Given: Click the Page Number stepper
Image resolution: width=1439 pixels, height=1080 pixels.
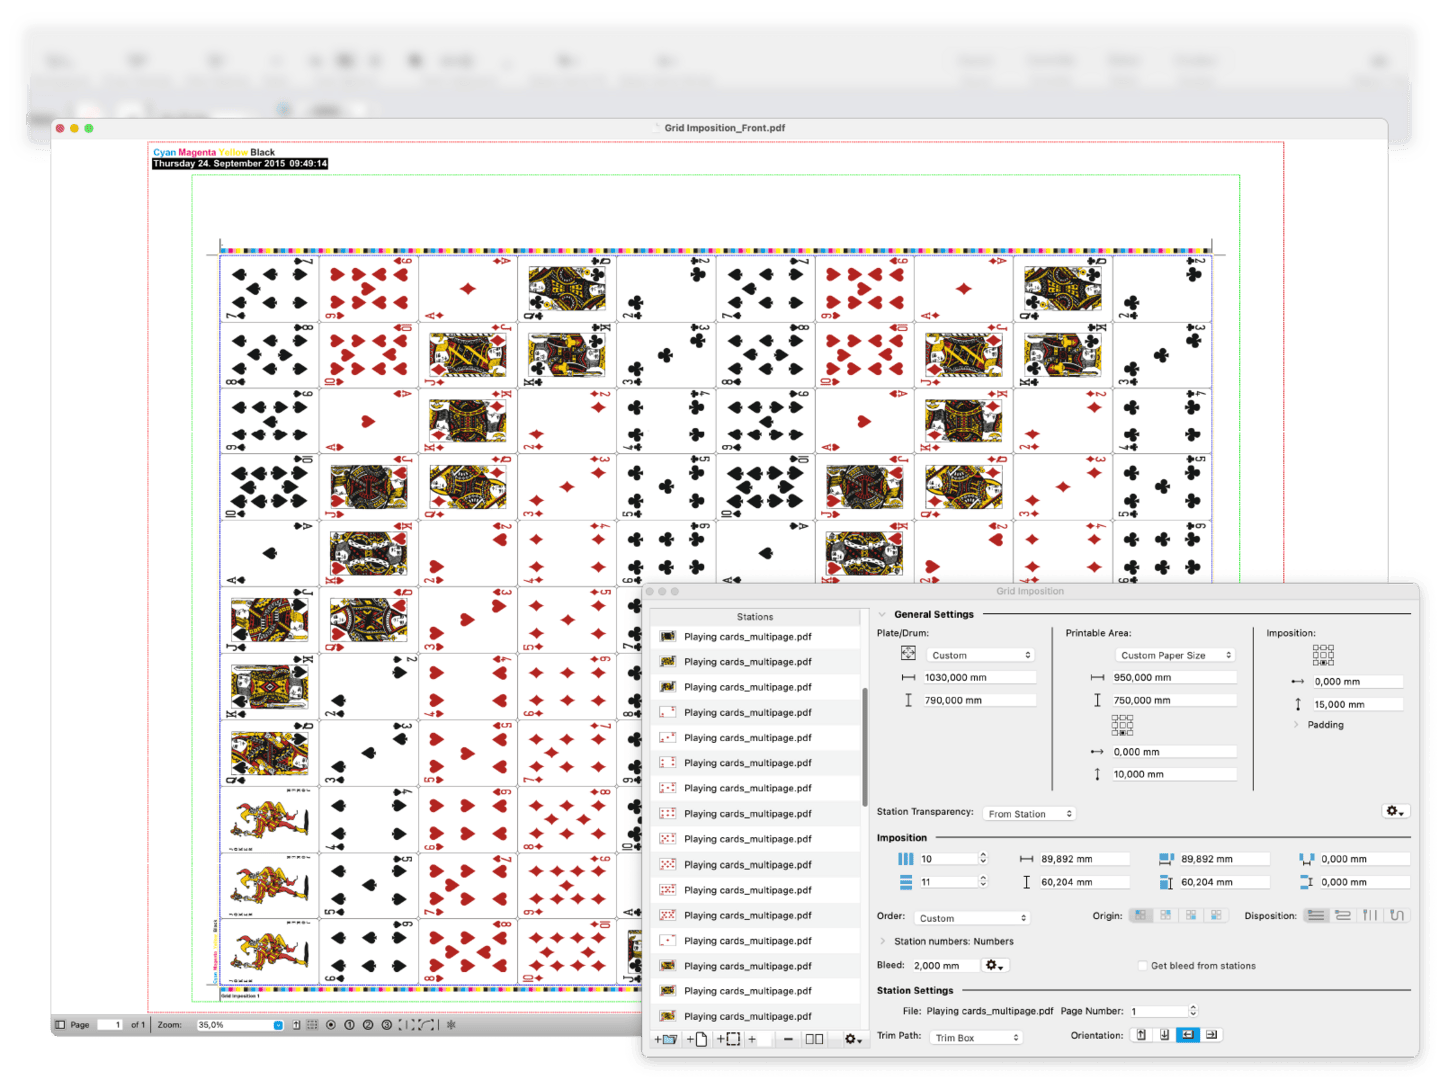Looking at the screenshot, I should point(1193,1011).
